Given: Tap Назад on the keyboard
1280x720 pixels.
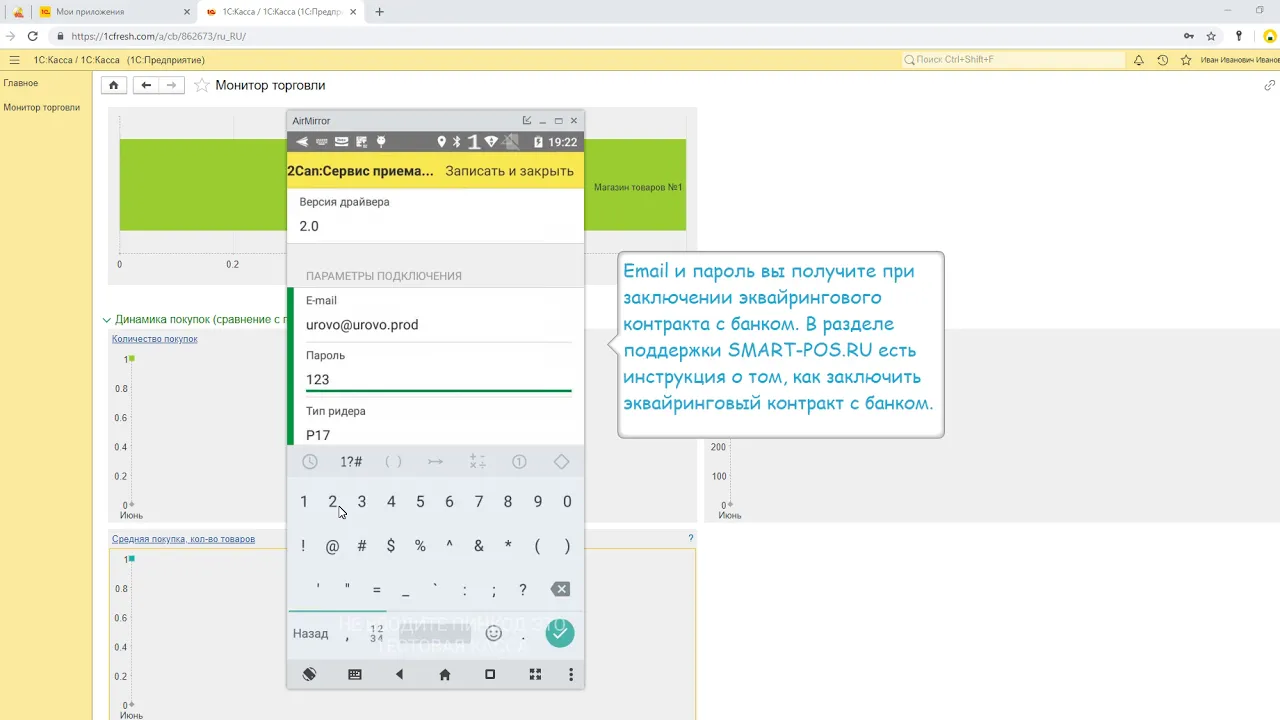Looking at the screenshot, I should (x=310, y=633).
